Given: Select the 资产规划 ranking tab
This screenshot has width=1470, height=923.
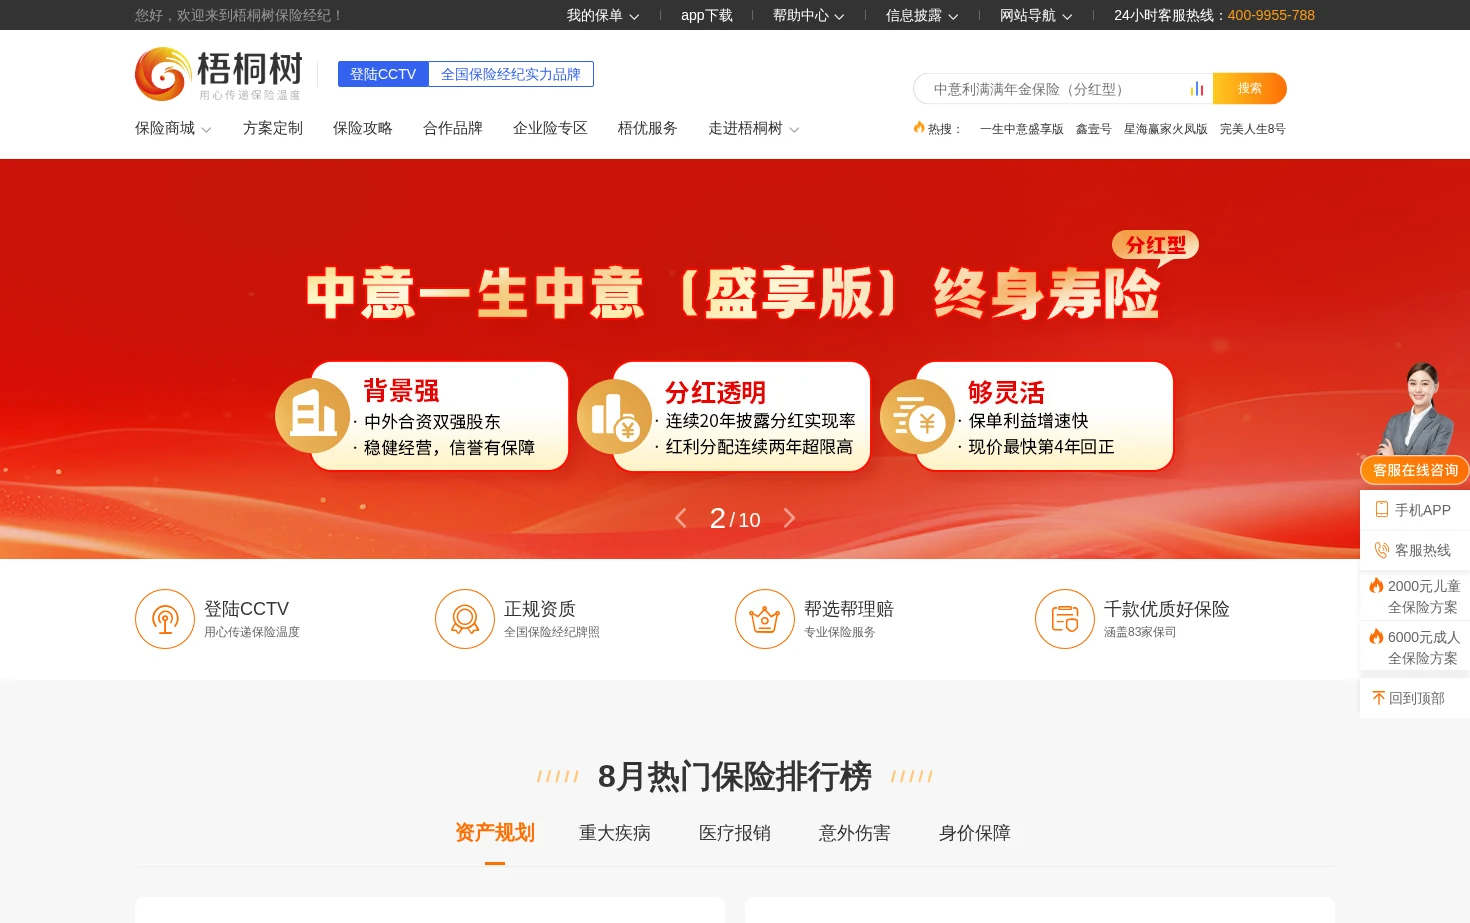Looking at the screenshot, I should click(x=495, y=832).
